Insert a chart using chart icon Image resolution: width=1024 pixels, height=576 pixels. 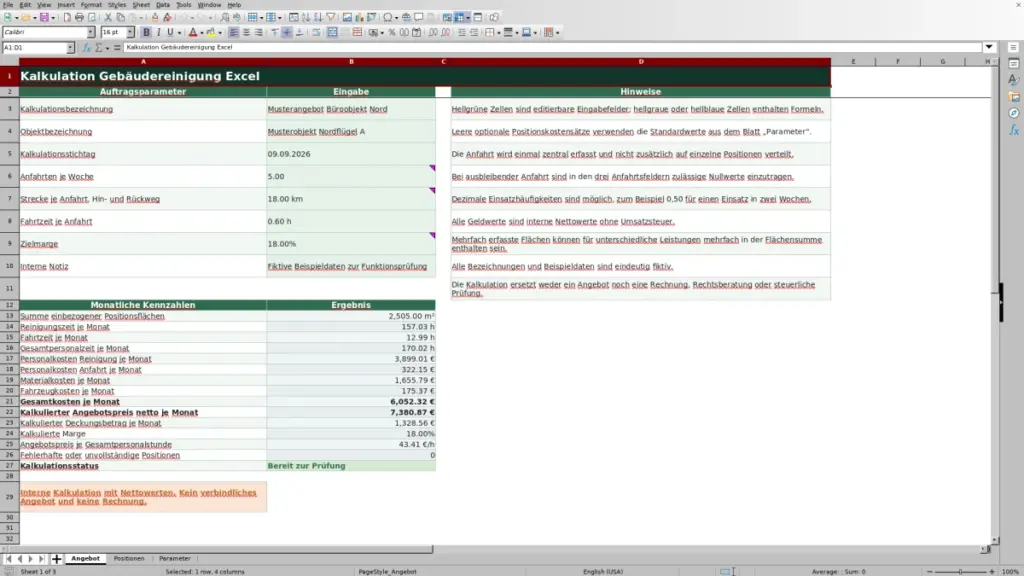(359, 18)
